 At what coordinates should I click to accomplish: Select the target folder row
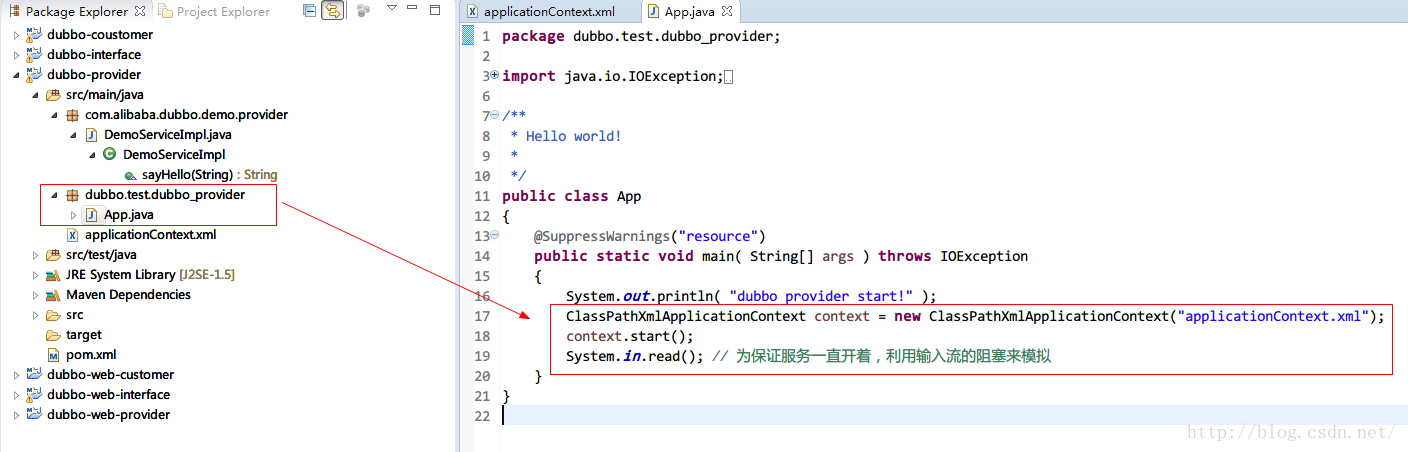point(84,335)
